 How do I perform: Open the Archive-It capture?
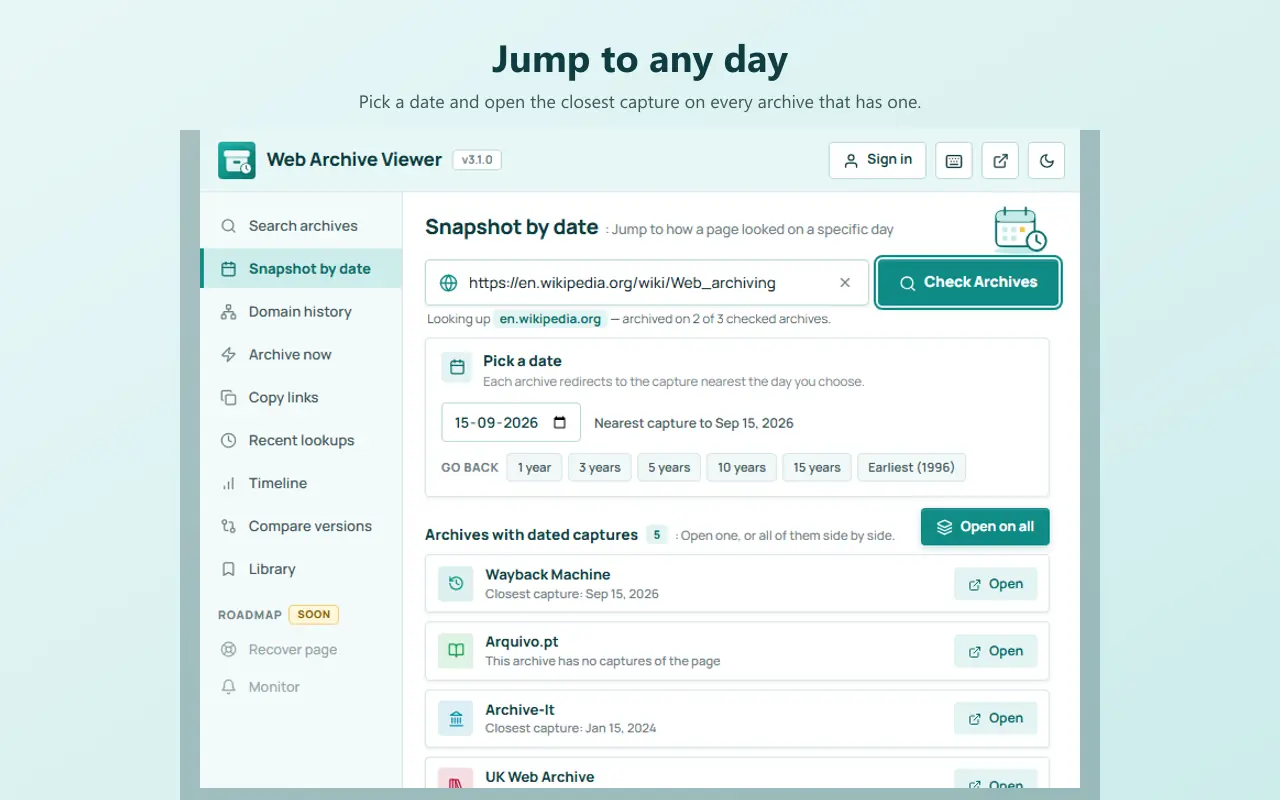tap(995, 718)
